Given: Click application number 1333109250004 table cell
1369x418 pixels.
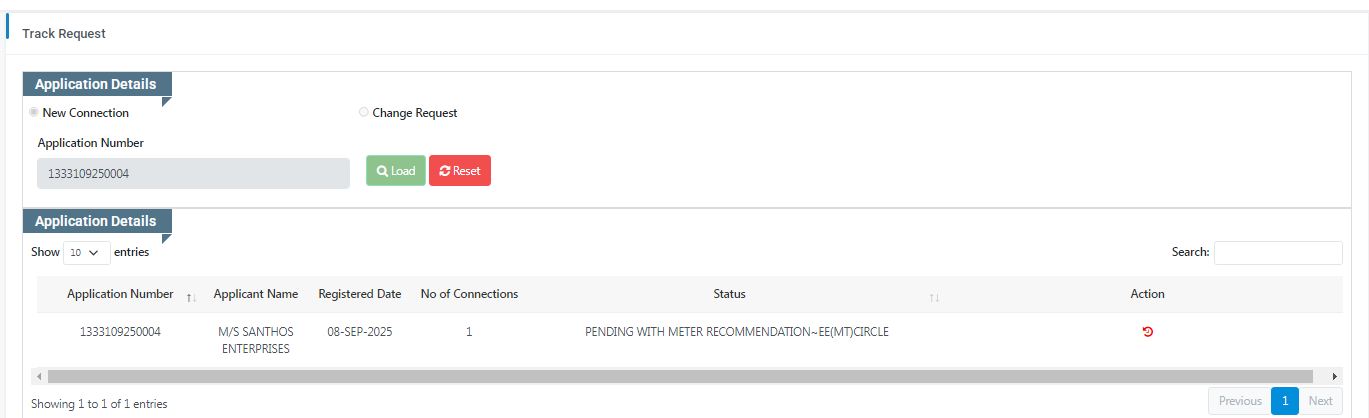Looking at the screenshot, I should coord(120,332).
